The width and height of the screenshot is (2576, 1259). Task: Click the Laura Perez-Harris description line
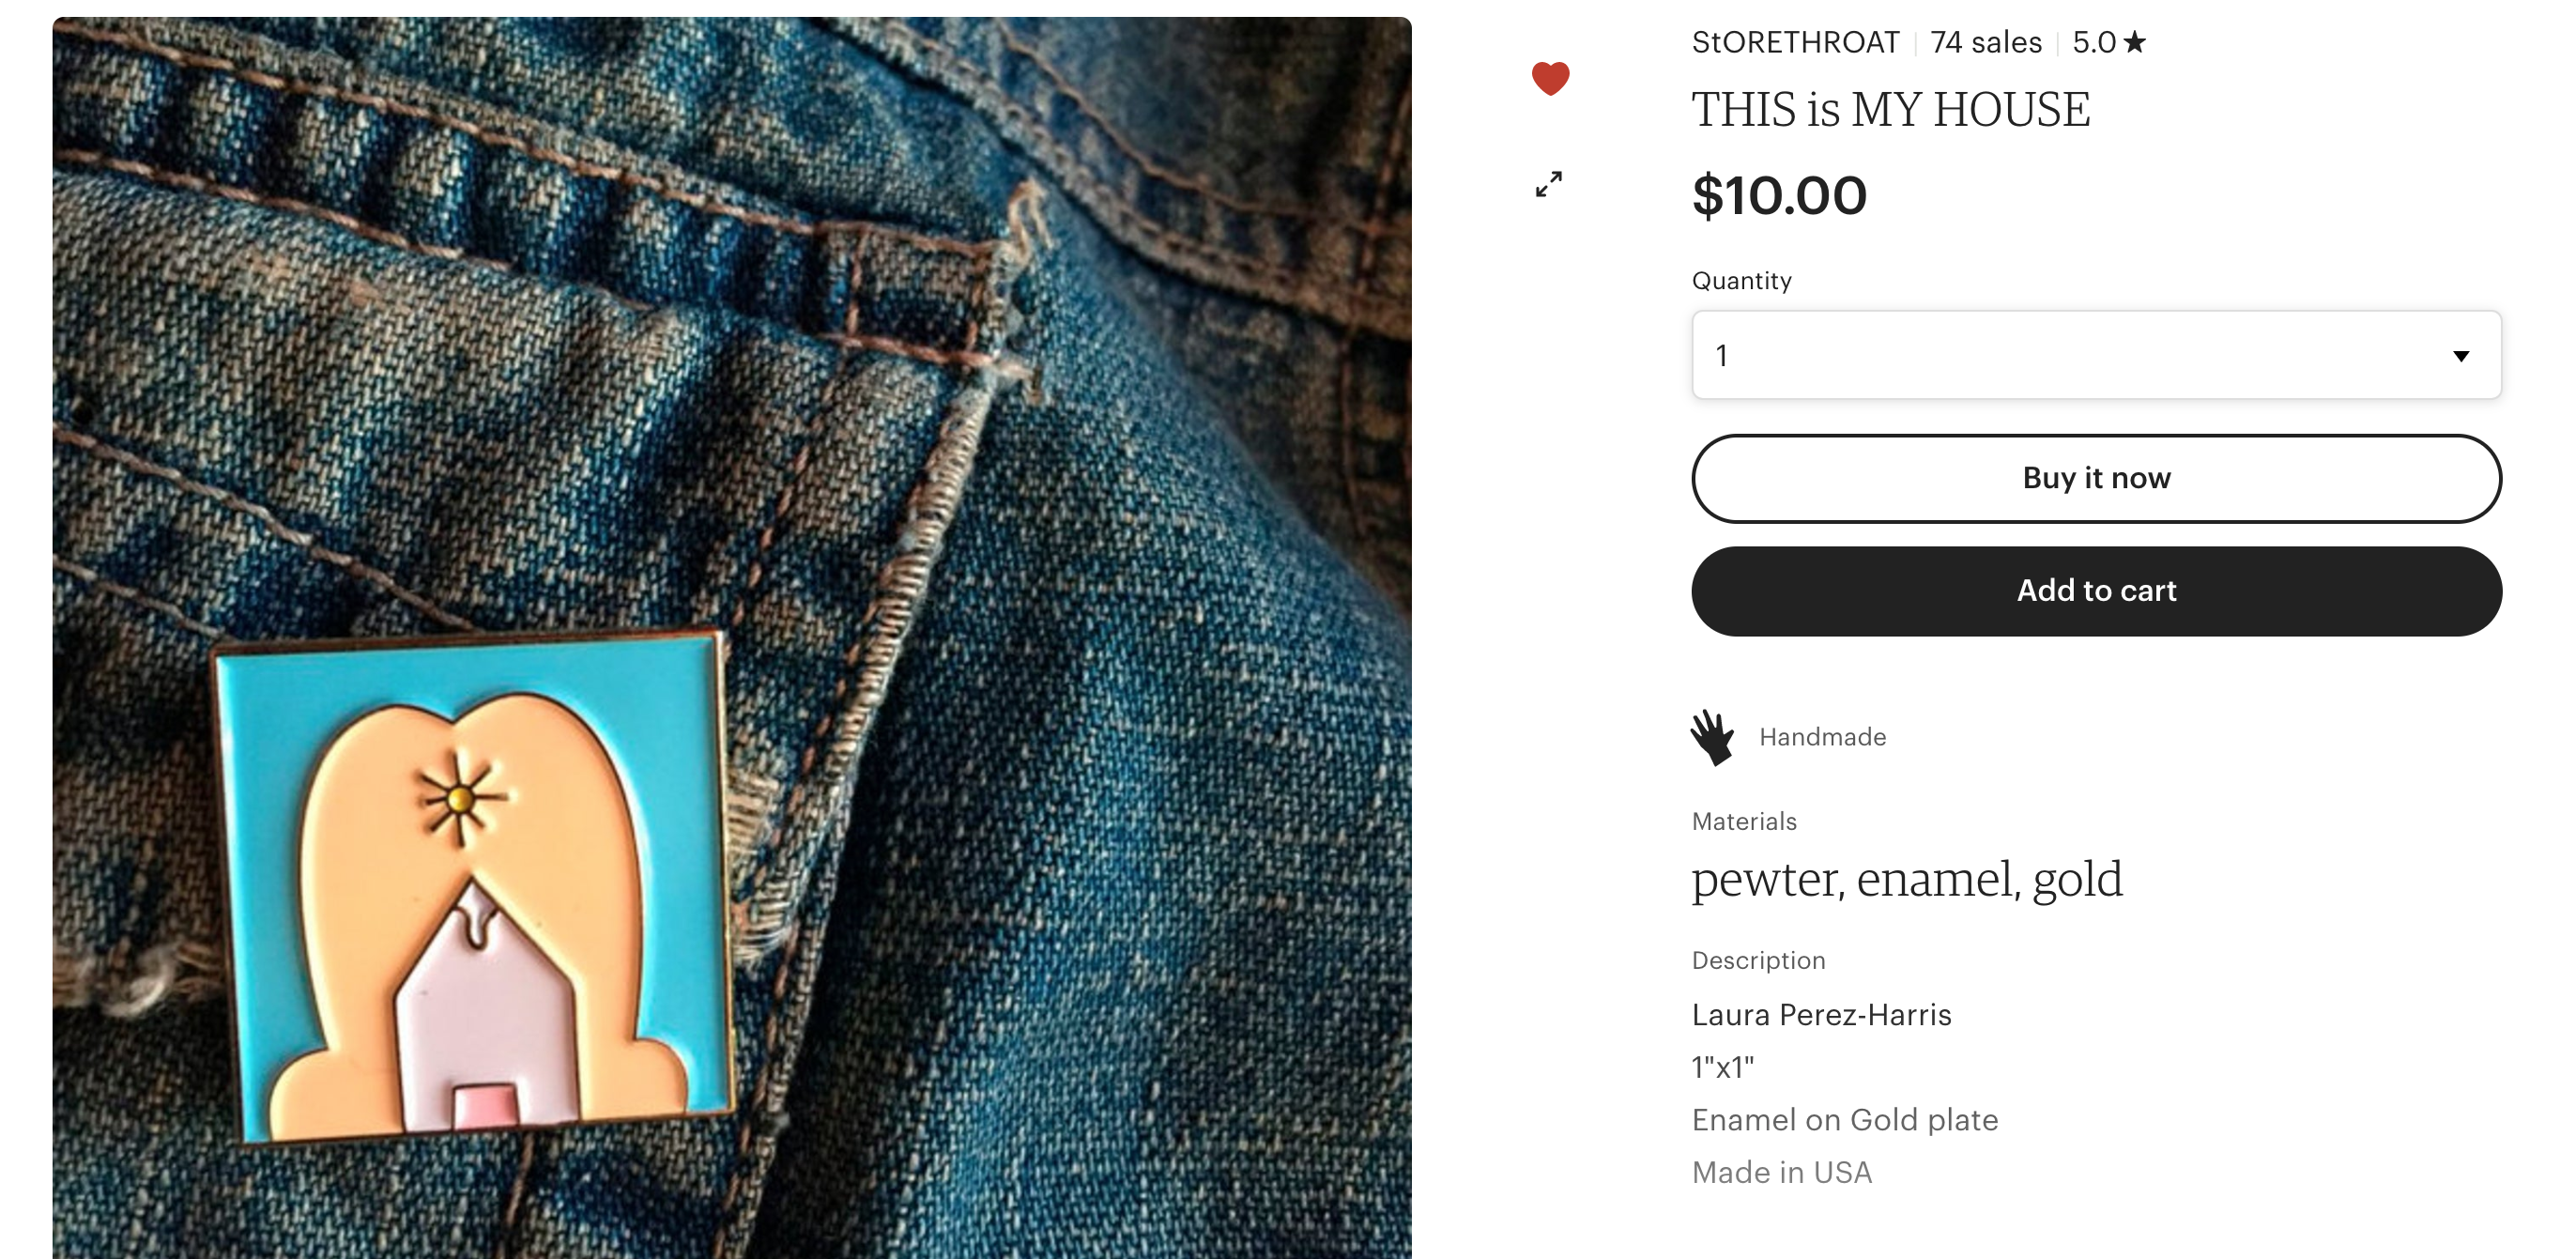[x=1821, y=1015]
